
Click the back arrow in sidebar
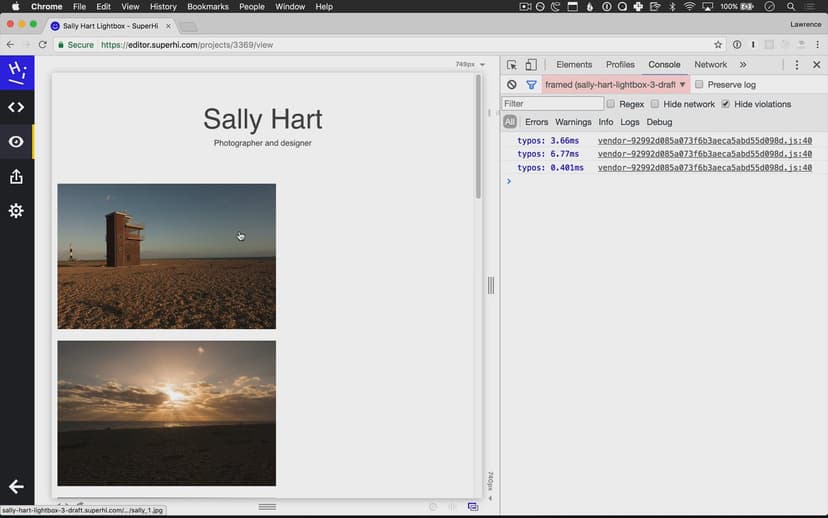click(x=16, y=487)
